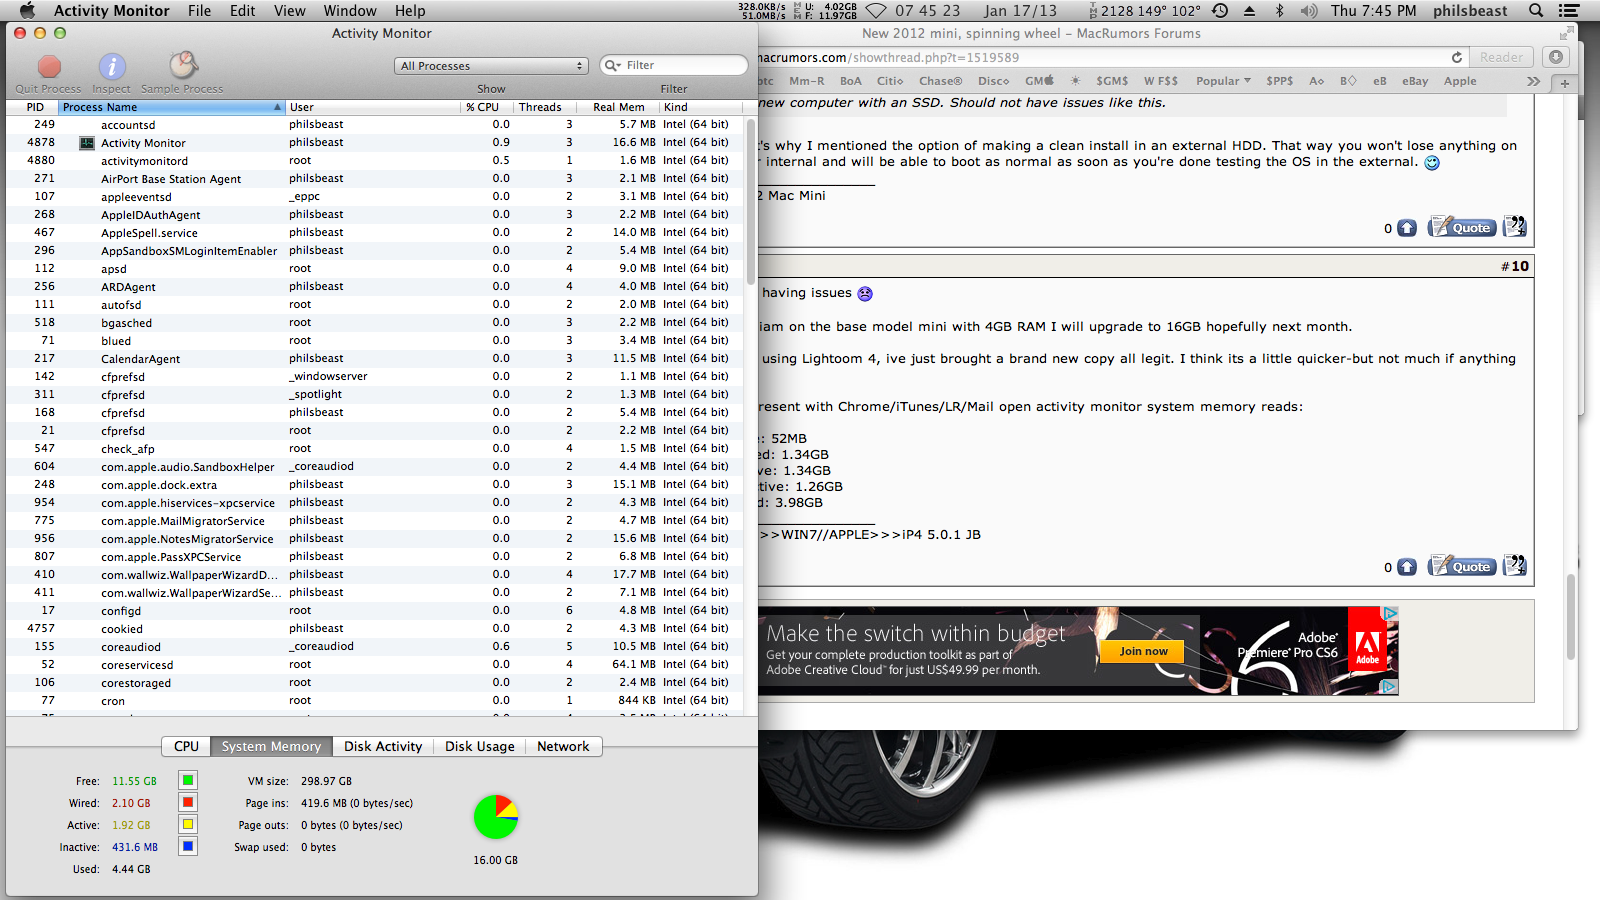This screenshot has width=1600, height=900.
Task: Switch to the Disk Activity tab
Action: tap(383, 747)
